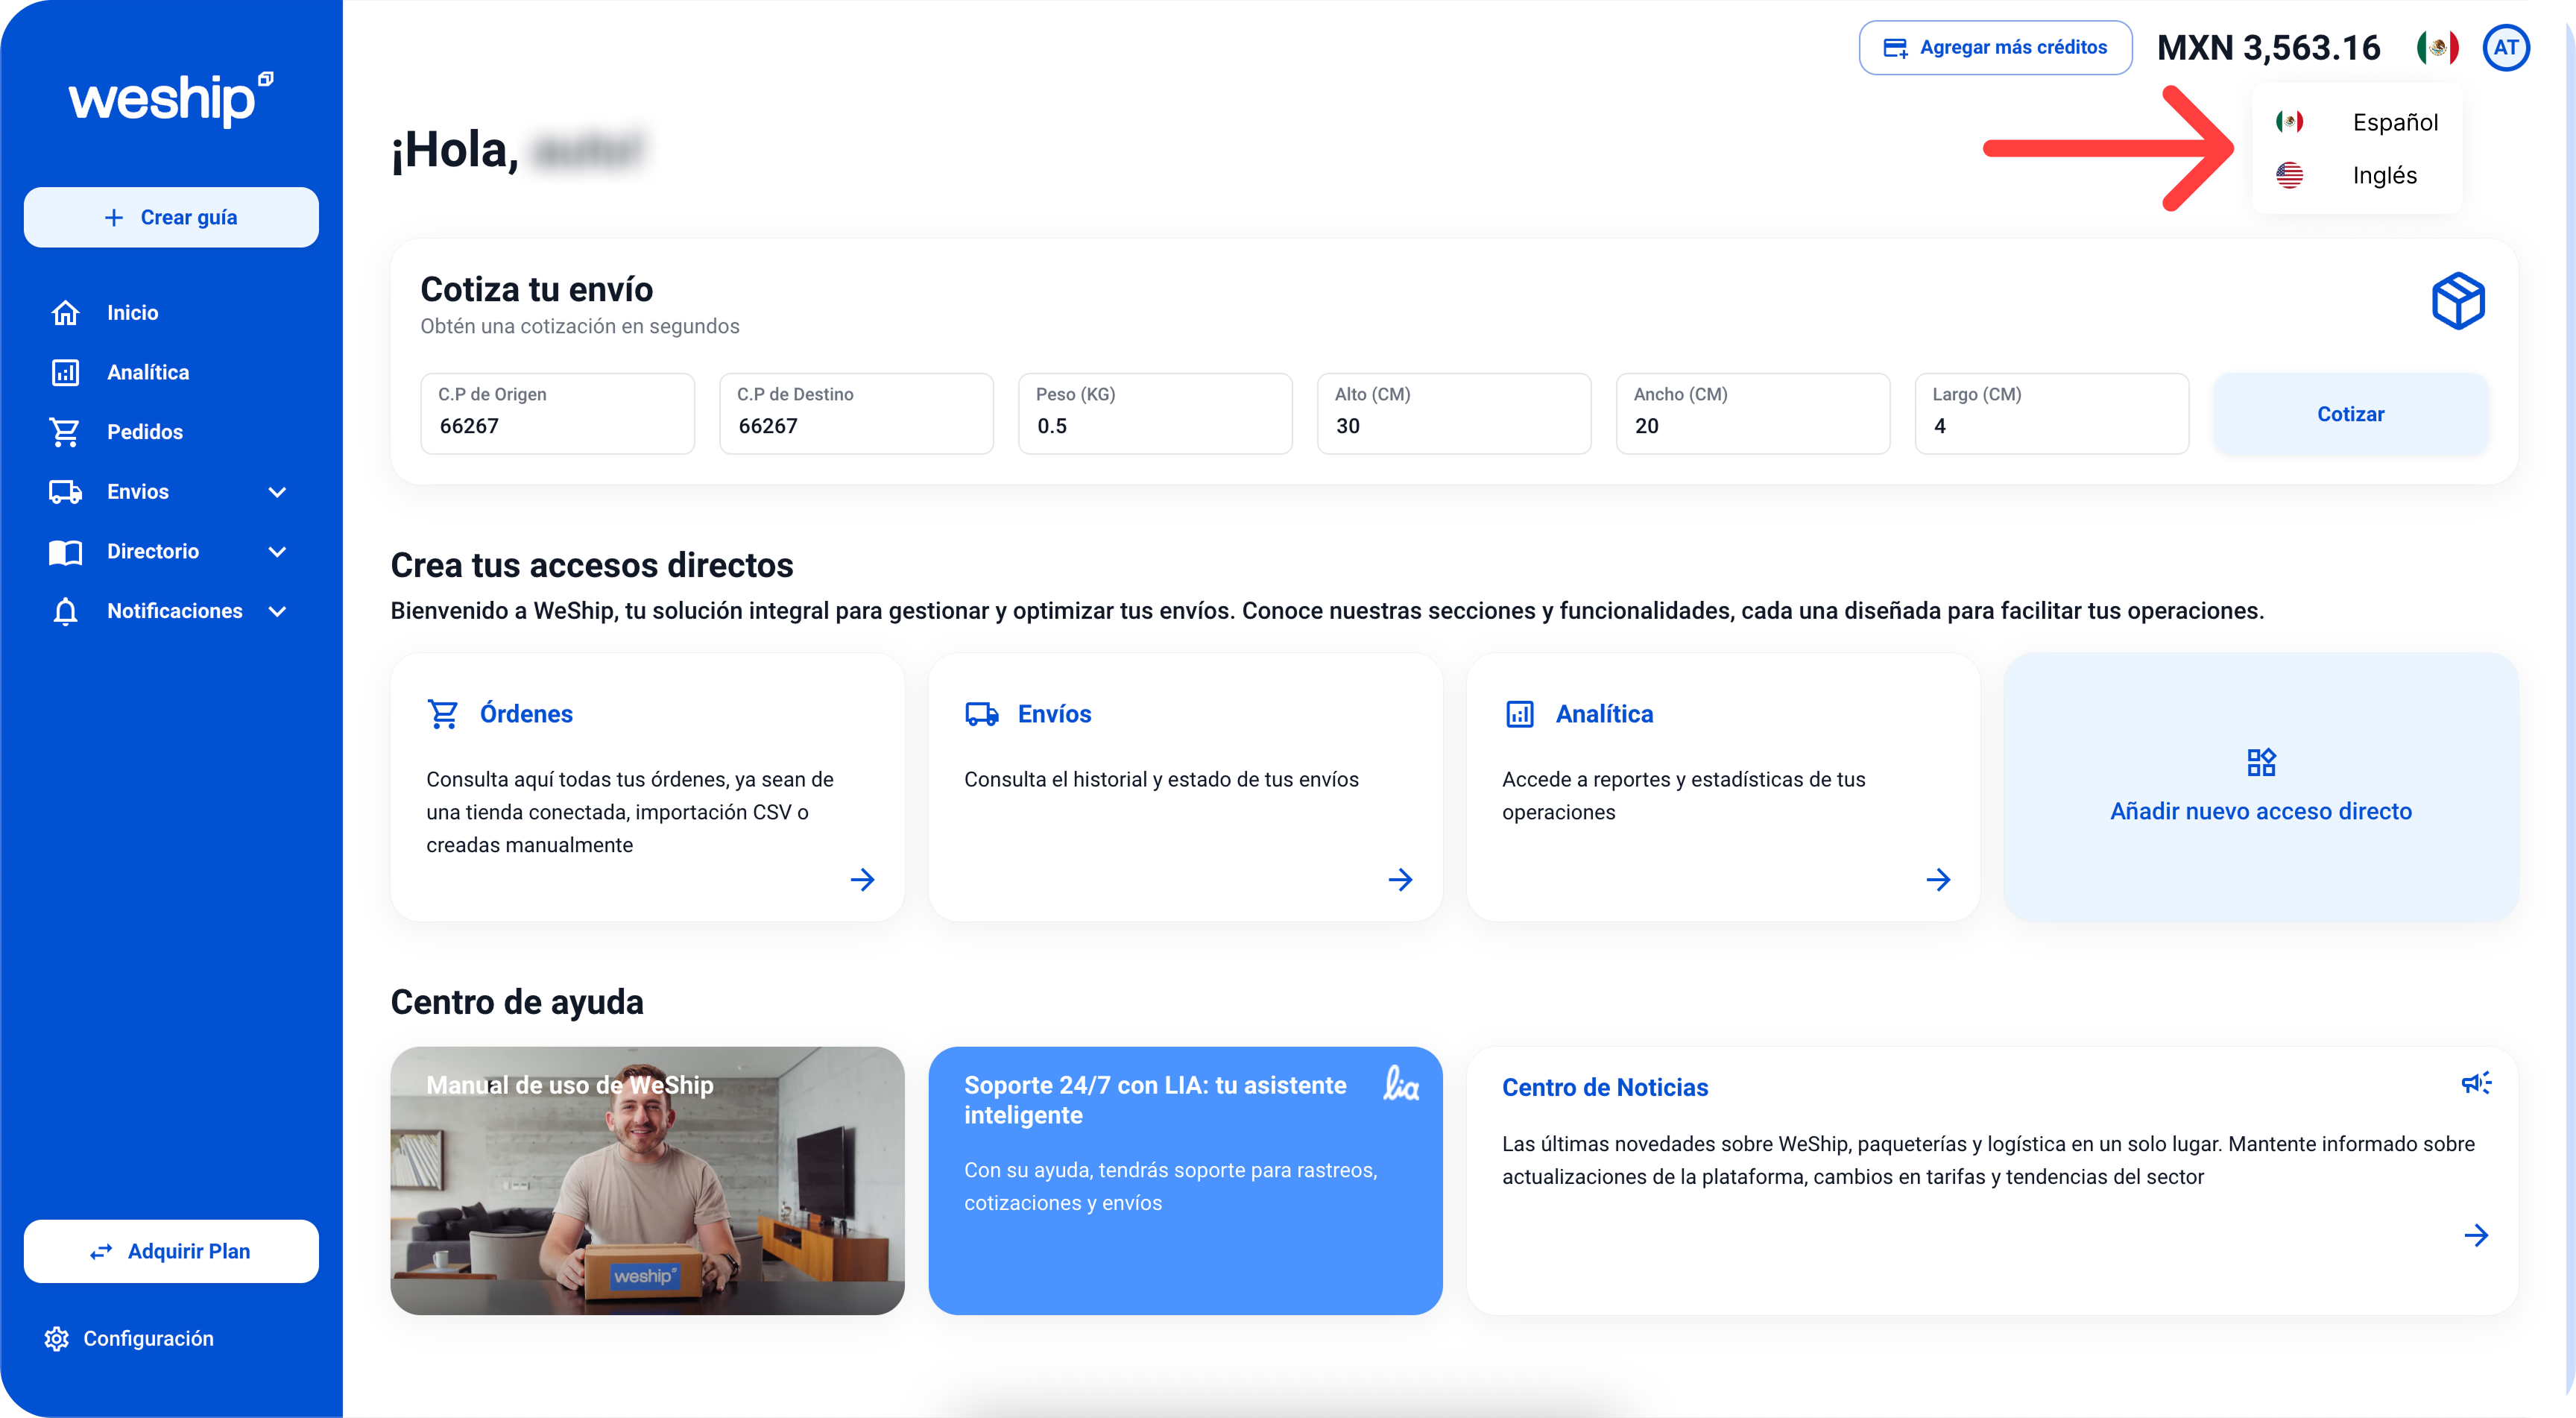The height and width of the screenshot is (1418, 2576).
Task: Click the Envíos card truck icon
Action: click(x=981, y=714)
